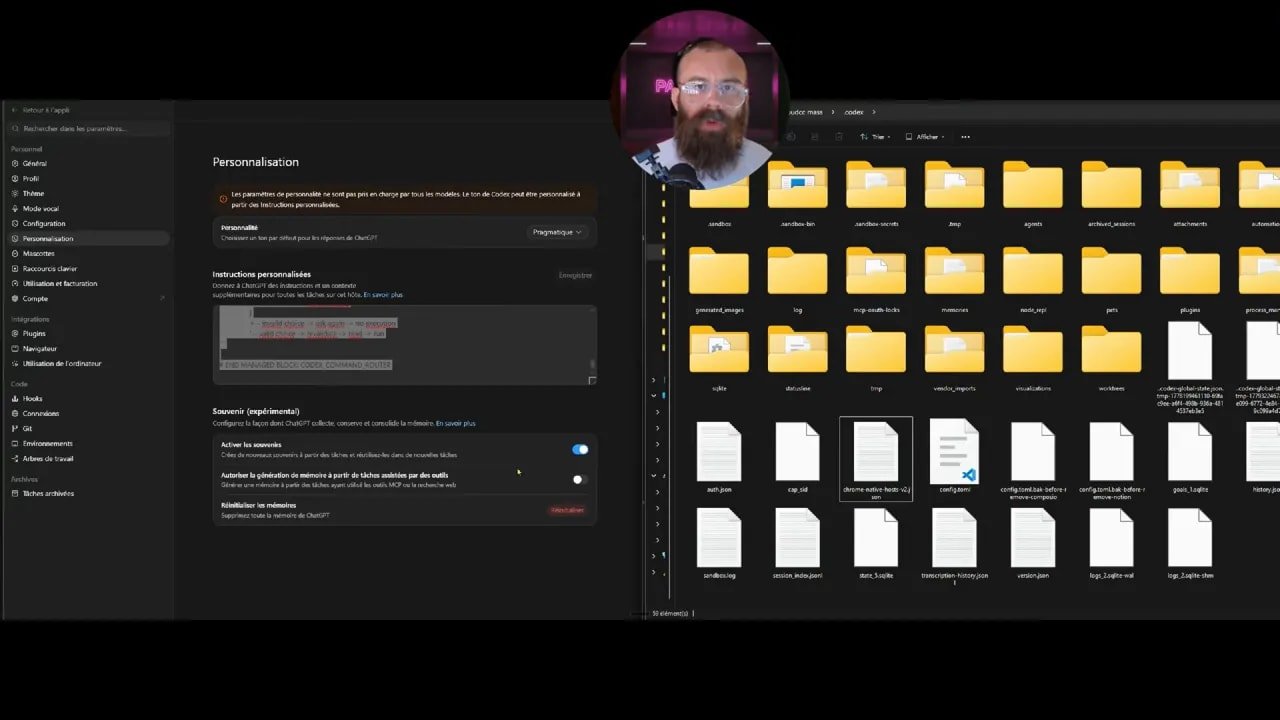This screenshot has height=720, width=1280.
Task: Click the custom instructions scrollbar
Action: pyautogui.click(x=593, y=364)
